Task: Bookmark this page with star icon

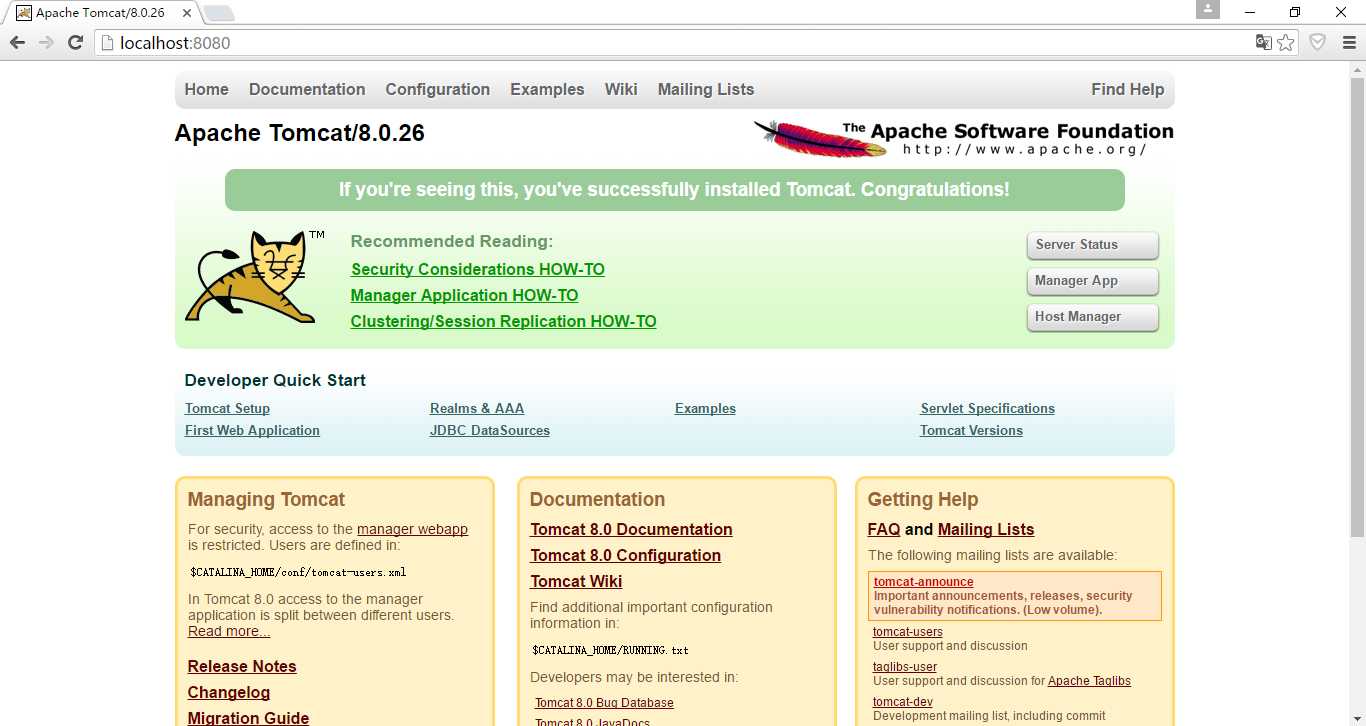Action: pyautogui.click(x=1286, y=42)
